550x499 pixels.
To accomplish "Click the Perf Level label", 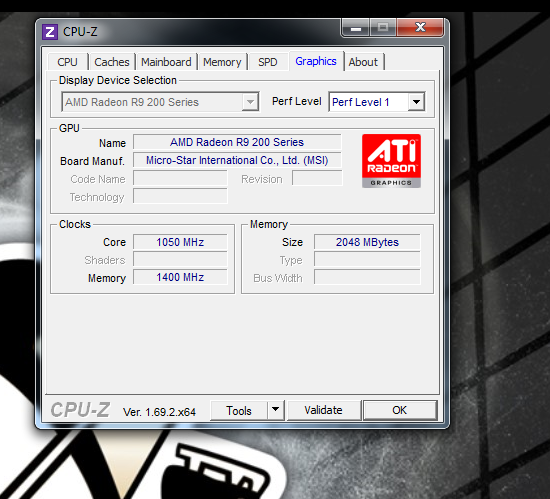I will point(296,101).
